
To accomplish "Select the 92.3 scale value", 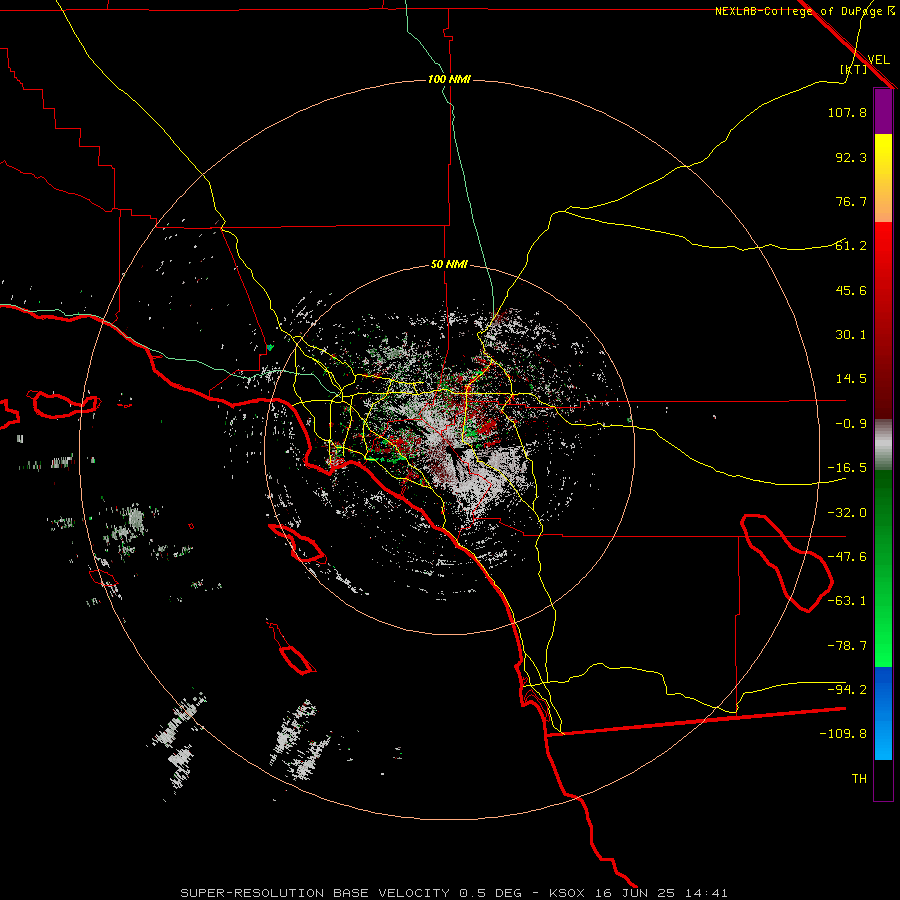I will click(x=851, y=157).
